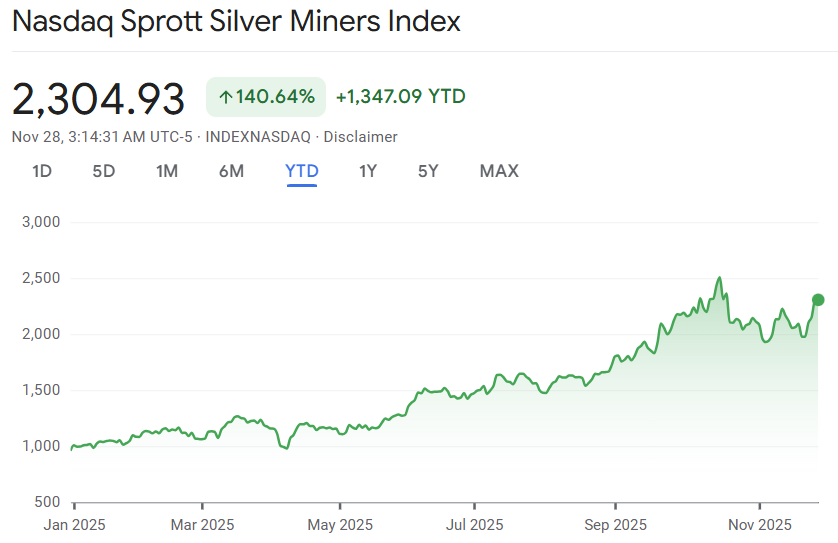Show the 1M chart range
Viewport: 838px width, 543px height.
(167, 171)
